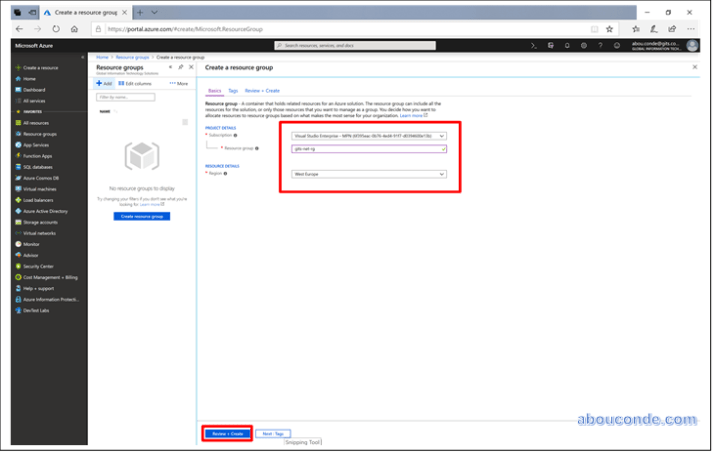The height and width of the screenshot is (452, 714).
Task: Click the Create resource group button
Action: tap(142, 216)
